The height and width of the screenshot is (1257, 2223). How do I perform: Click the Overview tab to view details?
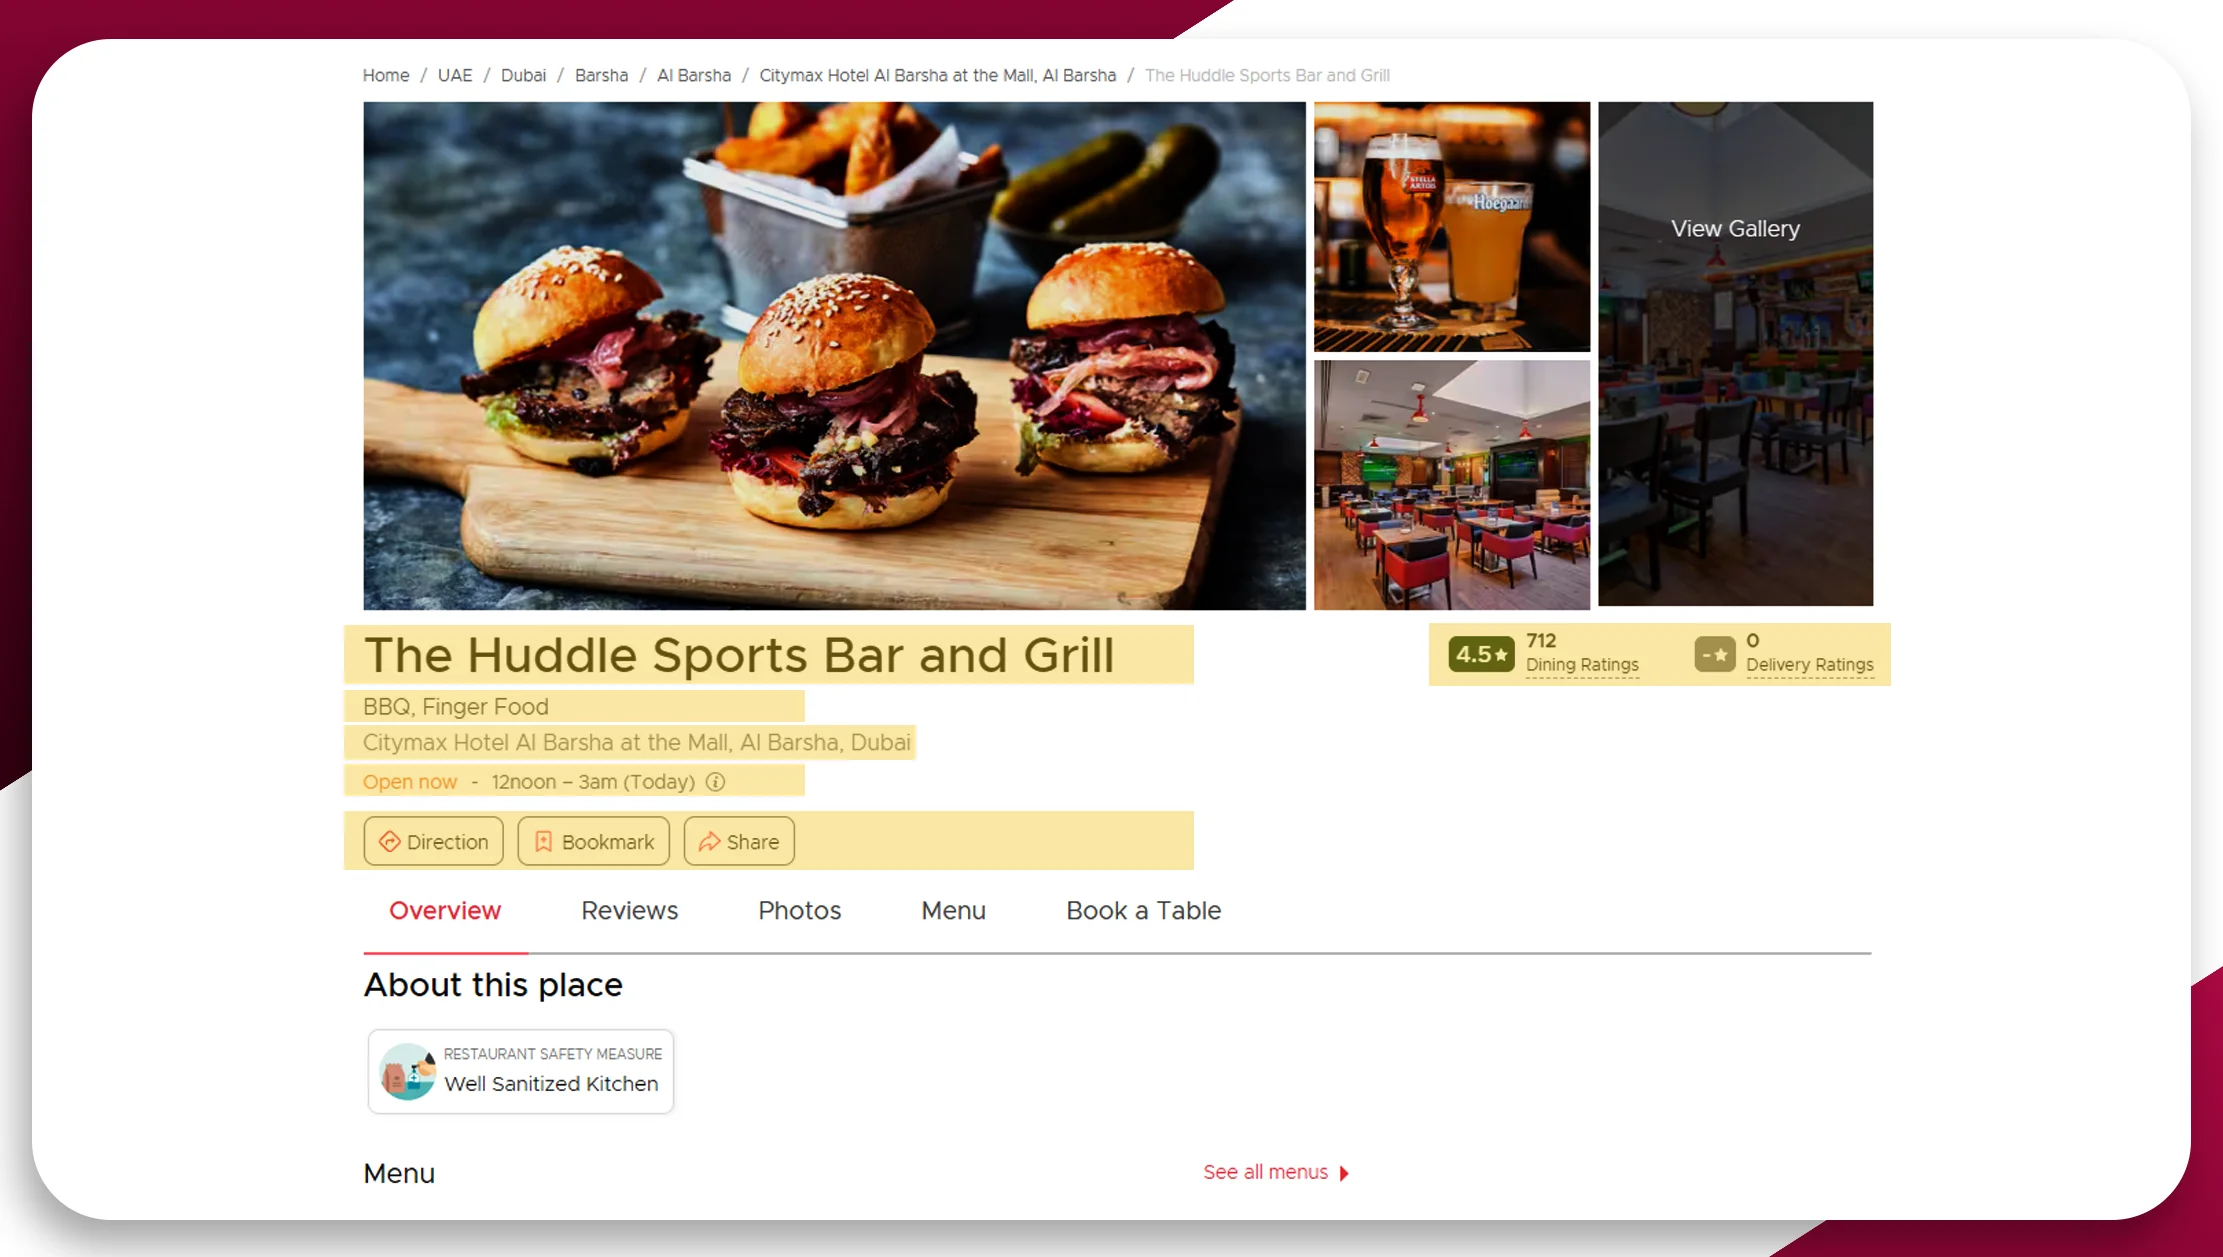(444, 910)
